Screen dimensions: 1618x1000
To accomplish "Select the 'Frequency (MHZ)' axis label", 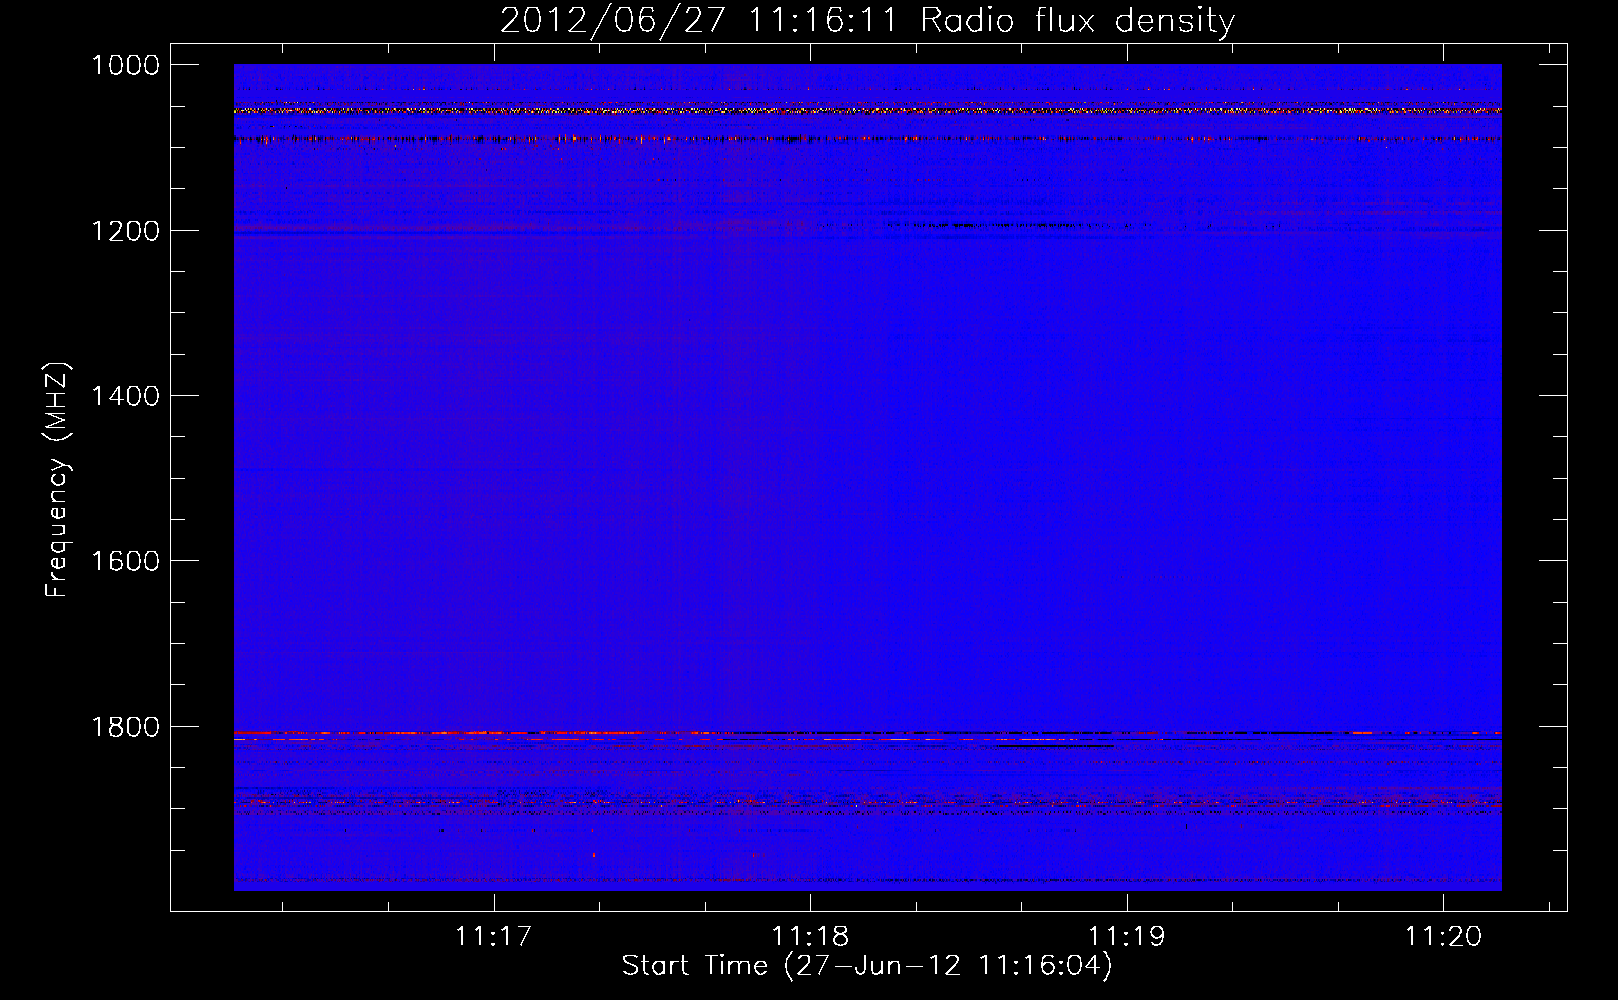I will [x=58, y=480].
